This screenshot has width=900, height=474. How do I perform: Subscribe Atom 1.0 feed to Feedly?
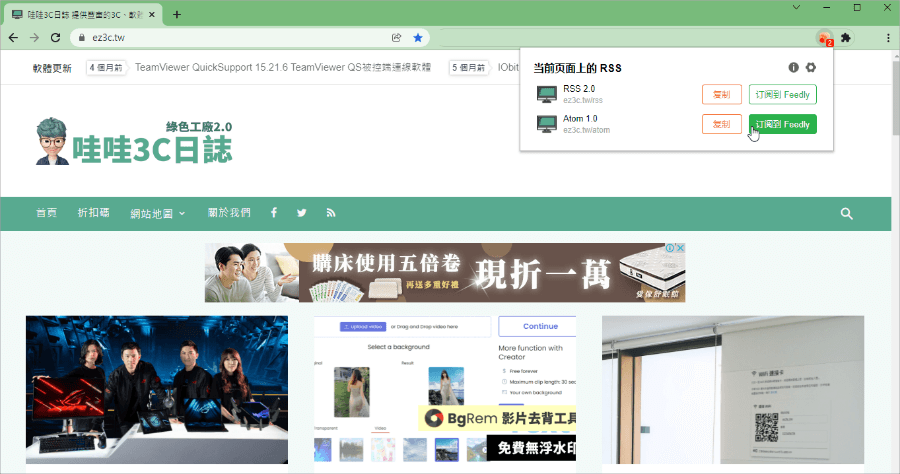tap(782, 124)
